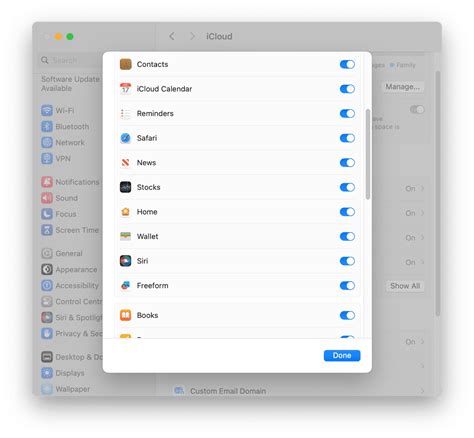The height and width of the screenshot is (438, 474).
Task: Click the Done button
Action: [342, 356]
